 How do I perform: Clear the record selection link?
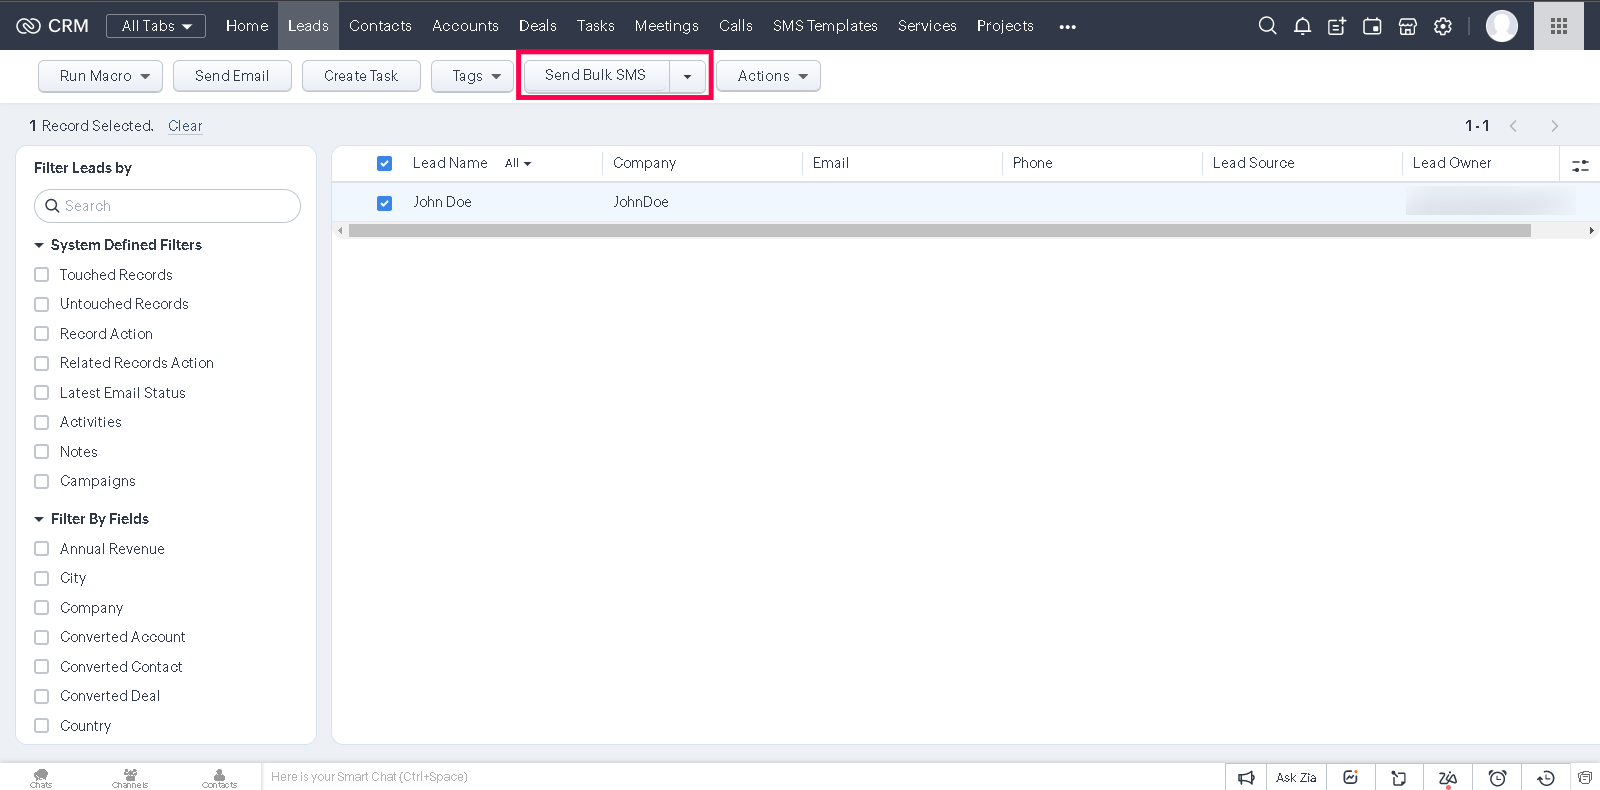point(185,126)
